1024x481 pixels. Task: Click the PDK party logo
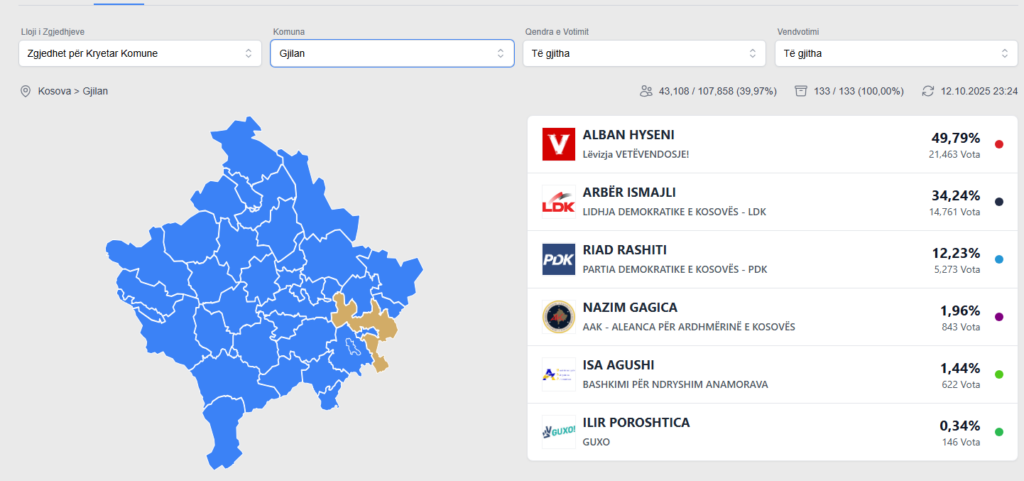click(x=558, y=259)
